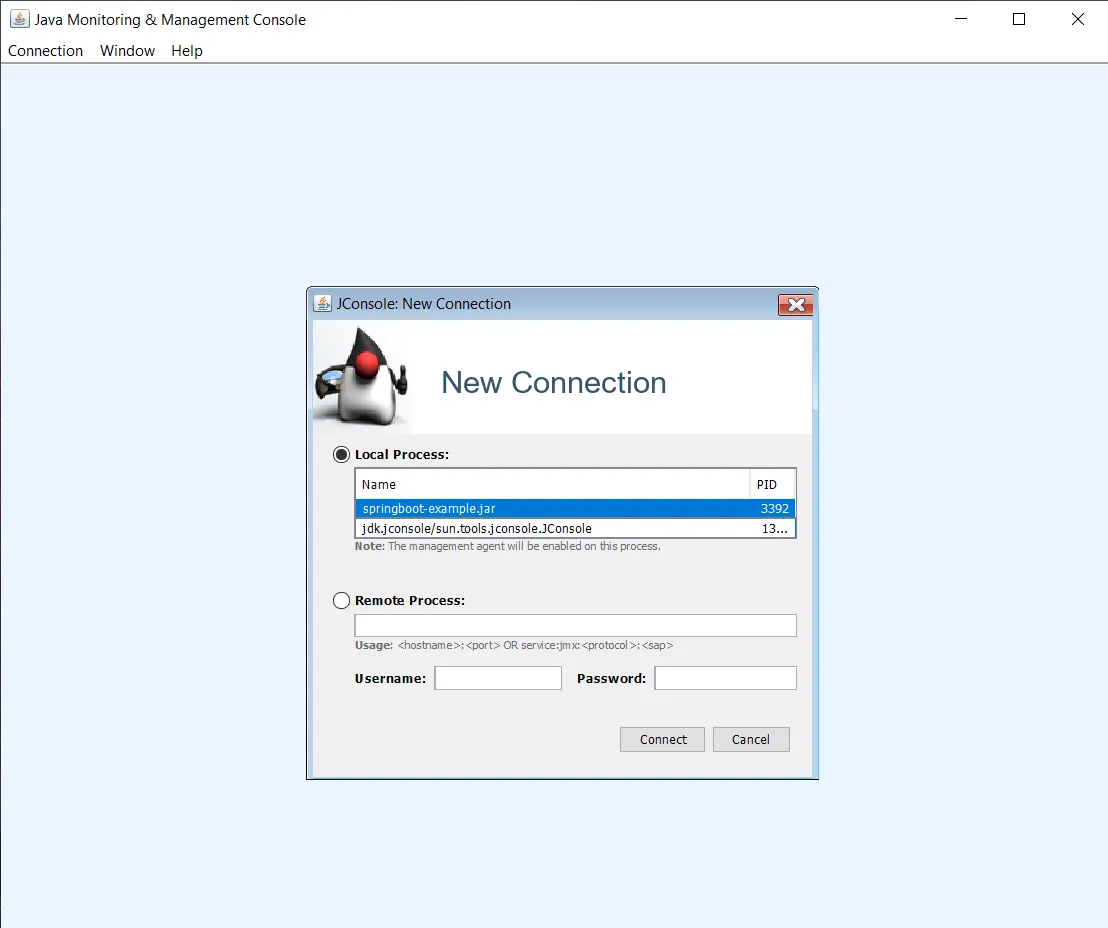Focus the Username input field
This screenshot has height=928, width=1108.
498,678
